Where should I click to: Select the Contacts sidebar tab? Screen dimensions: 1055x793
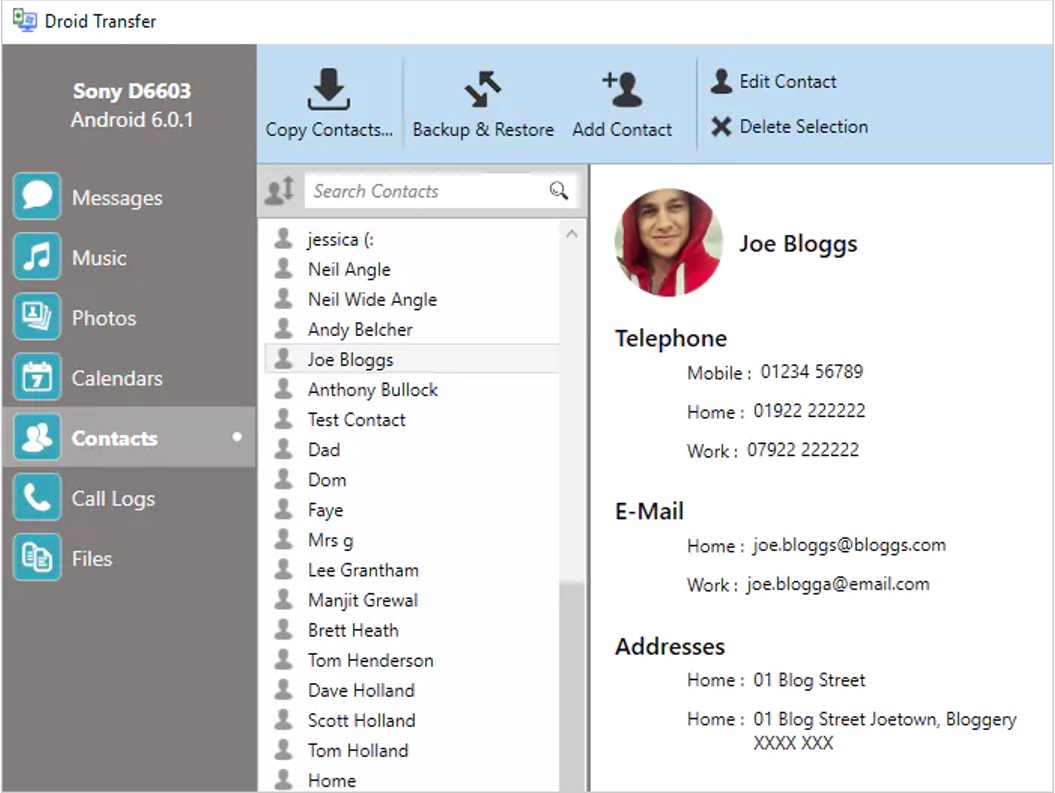(x=129, y=437)
